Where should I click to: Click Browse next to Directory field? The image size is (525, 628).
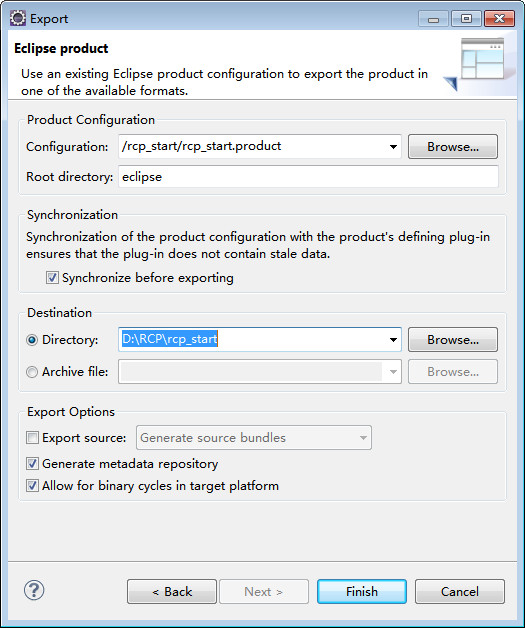click(x=453, y=340)
